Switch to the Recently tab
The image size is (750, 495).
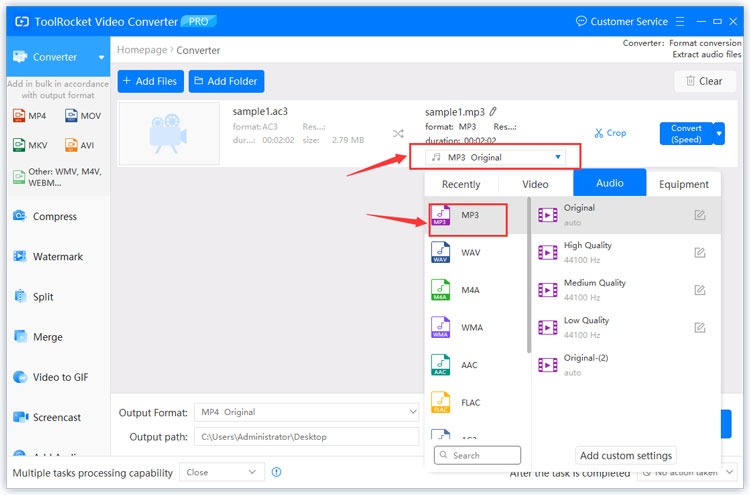[461, 184]
